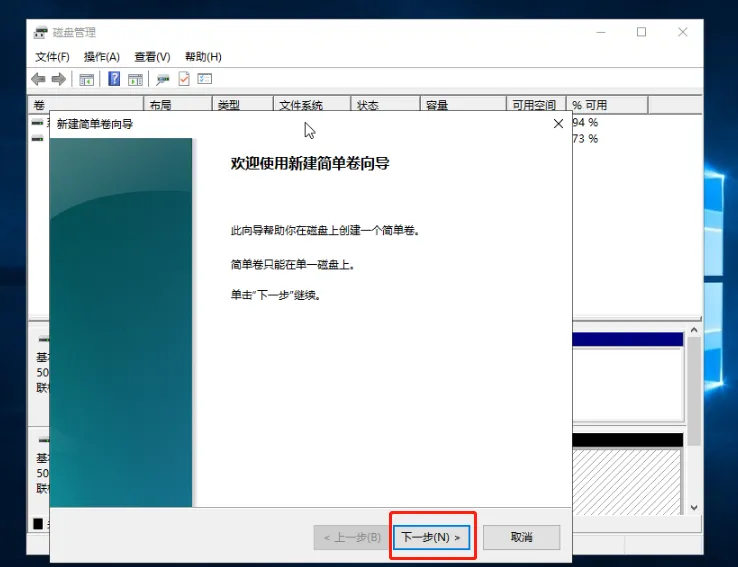Click 下一步(N) to continue the wizard

coord(432,537)
